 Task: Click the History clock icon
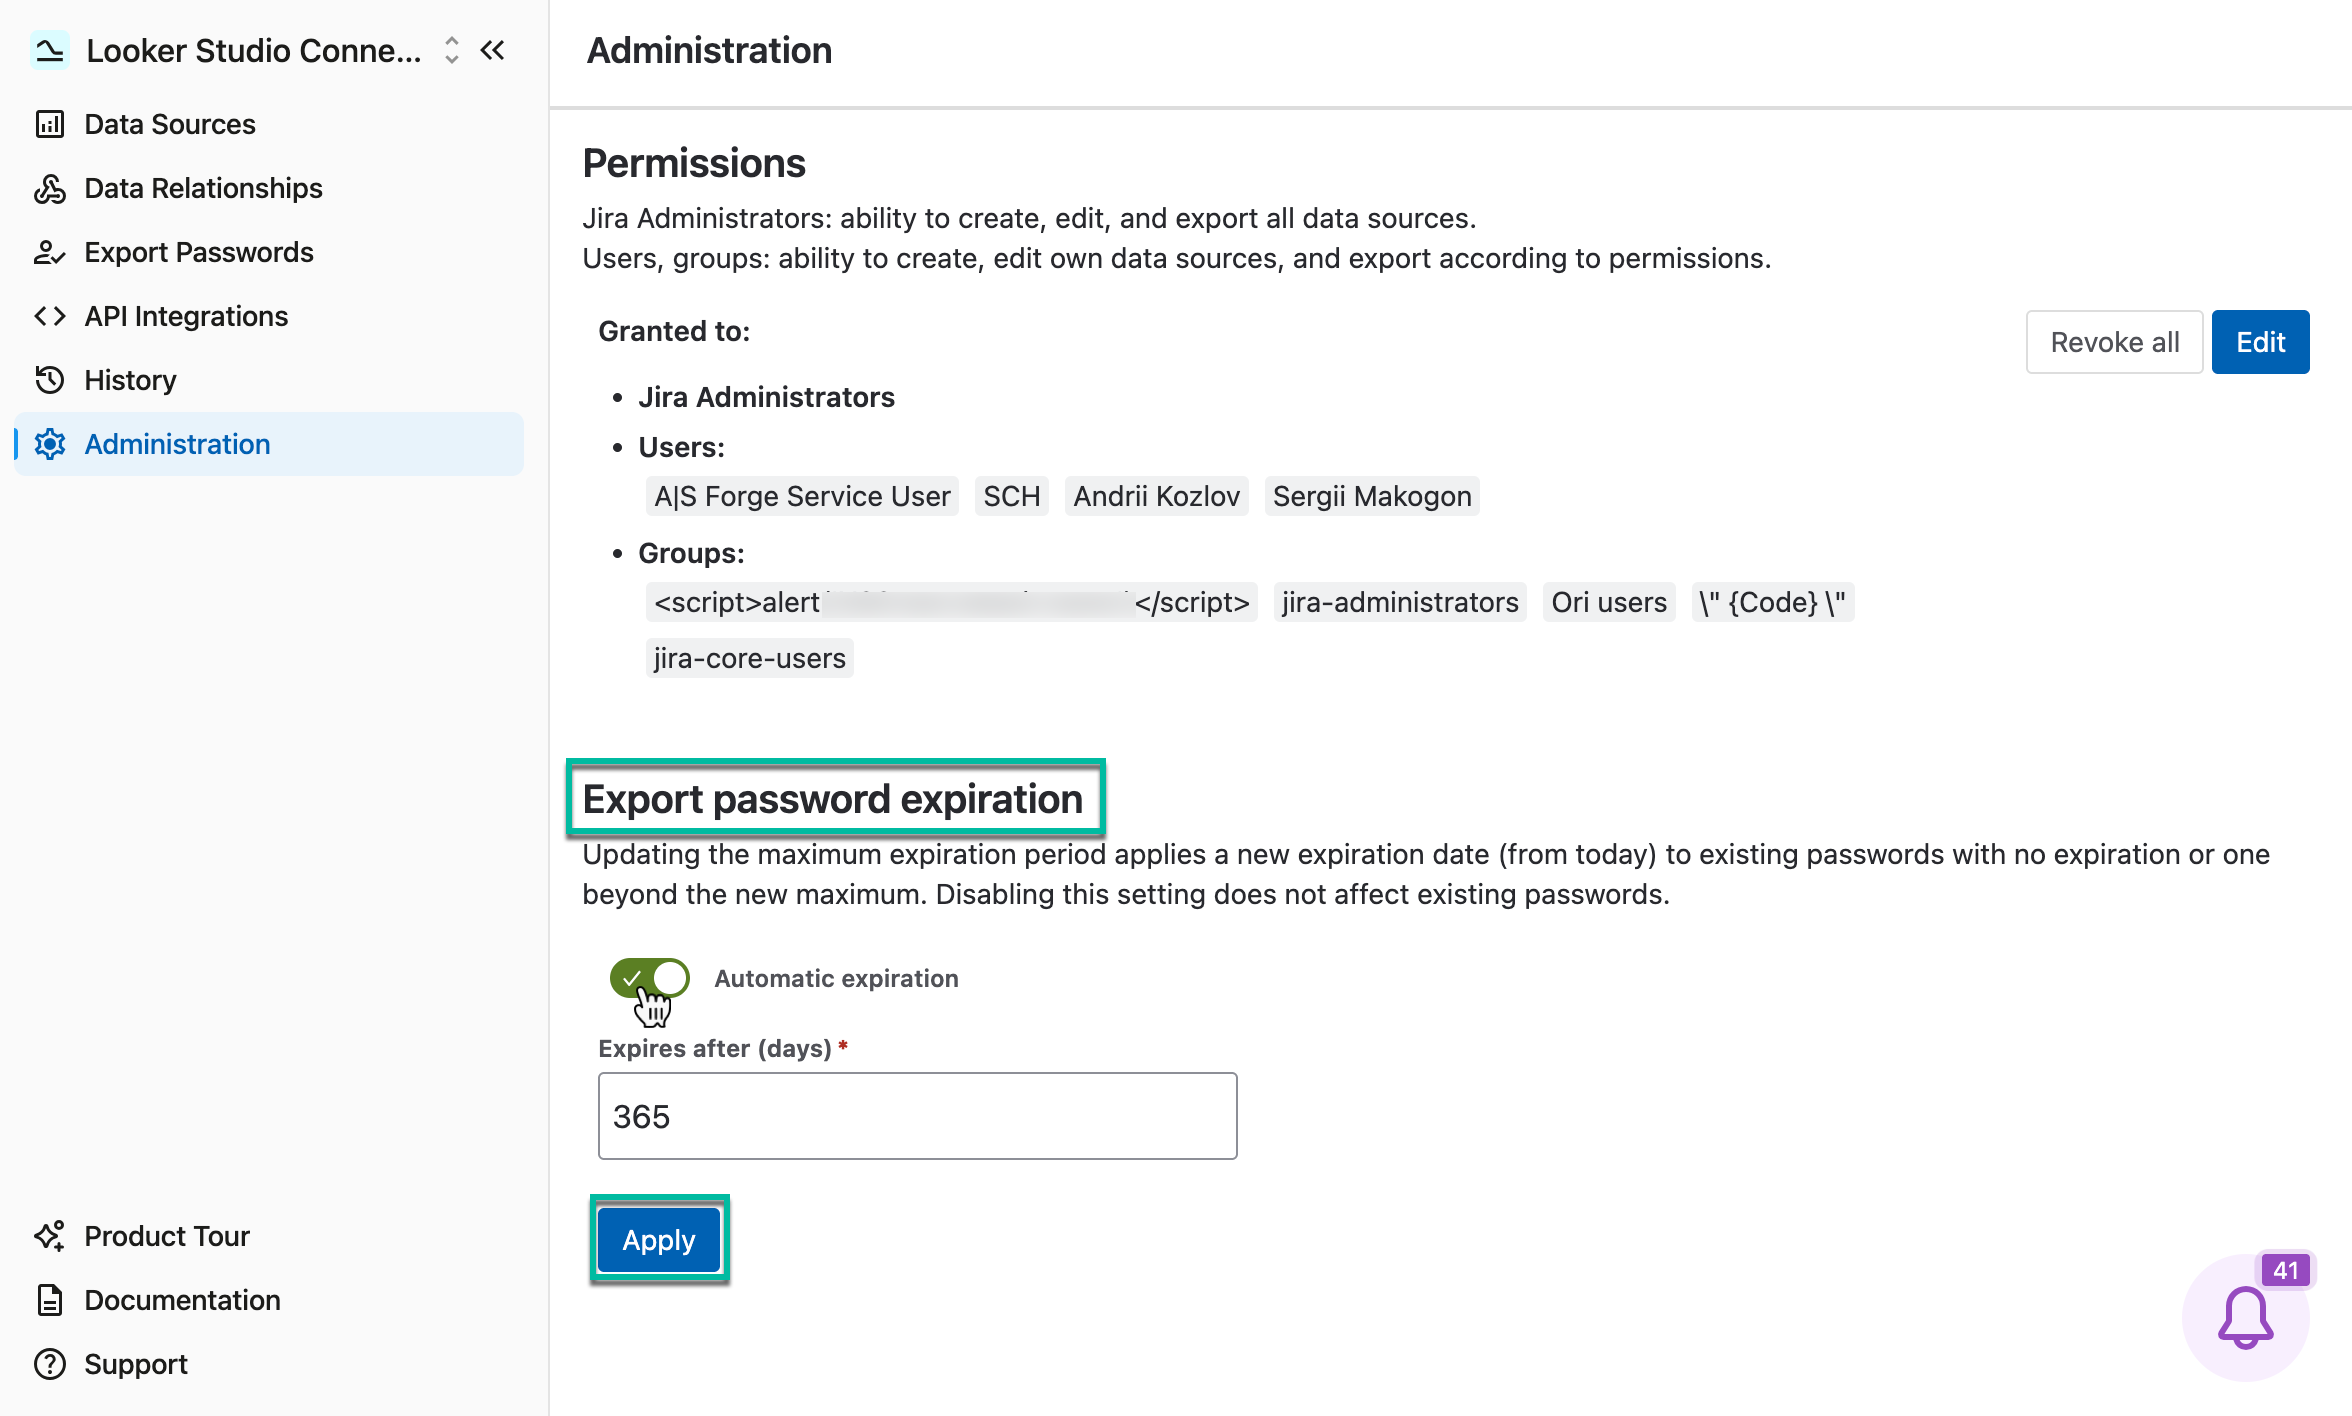tap(50, 380)
